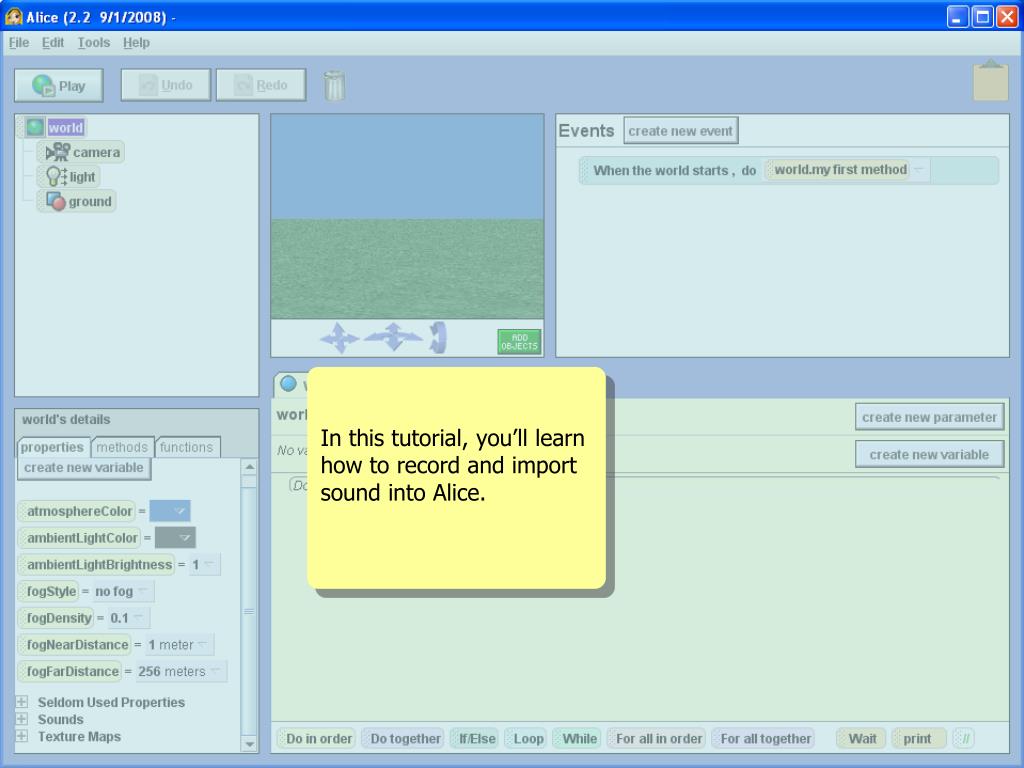Click the Do together tile
Image resolution: width=1024 pixels, height=768 pixels.
[403, 739]
